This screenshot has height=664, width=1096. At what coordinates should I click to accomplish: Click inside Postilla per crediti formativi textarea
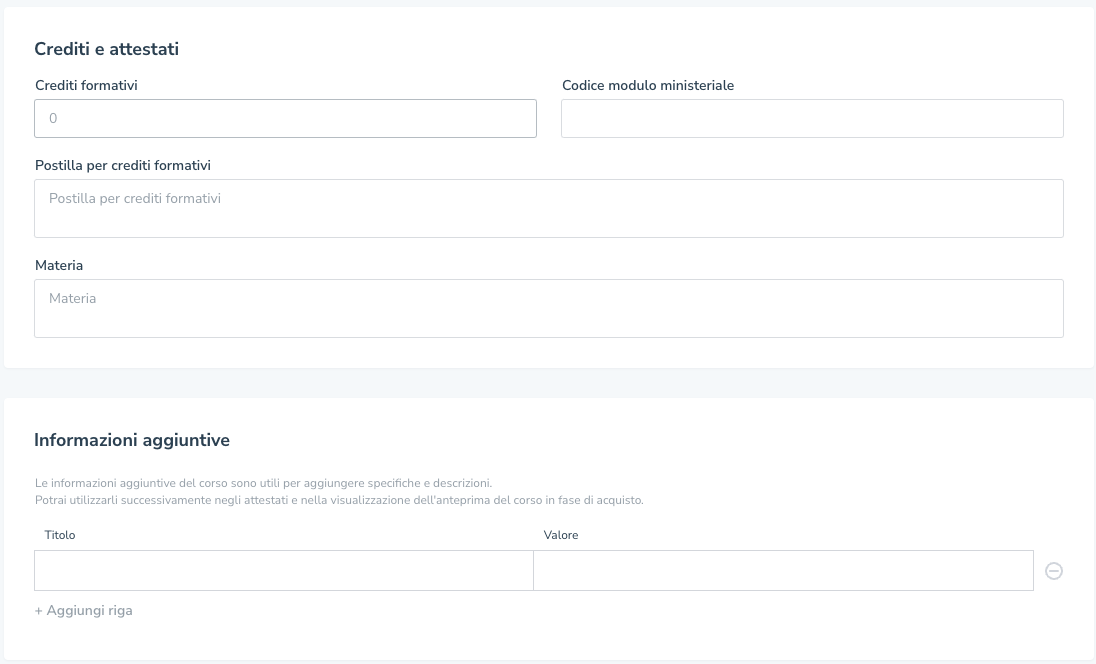click(548, 208)
